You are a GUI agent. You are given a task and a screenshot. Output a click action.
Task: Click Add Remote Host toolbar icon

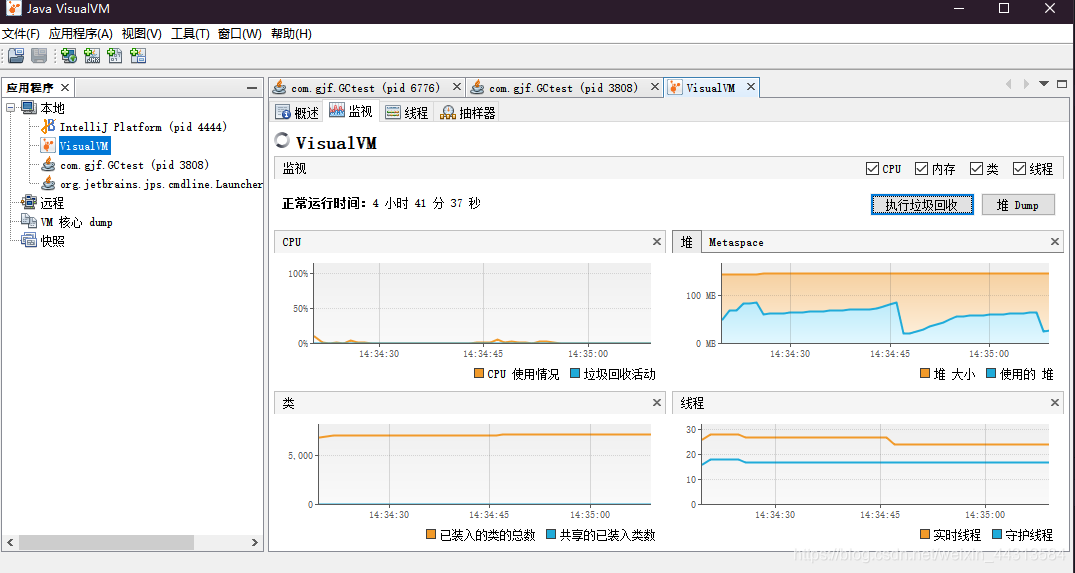[x=69, y=56]
